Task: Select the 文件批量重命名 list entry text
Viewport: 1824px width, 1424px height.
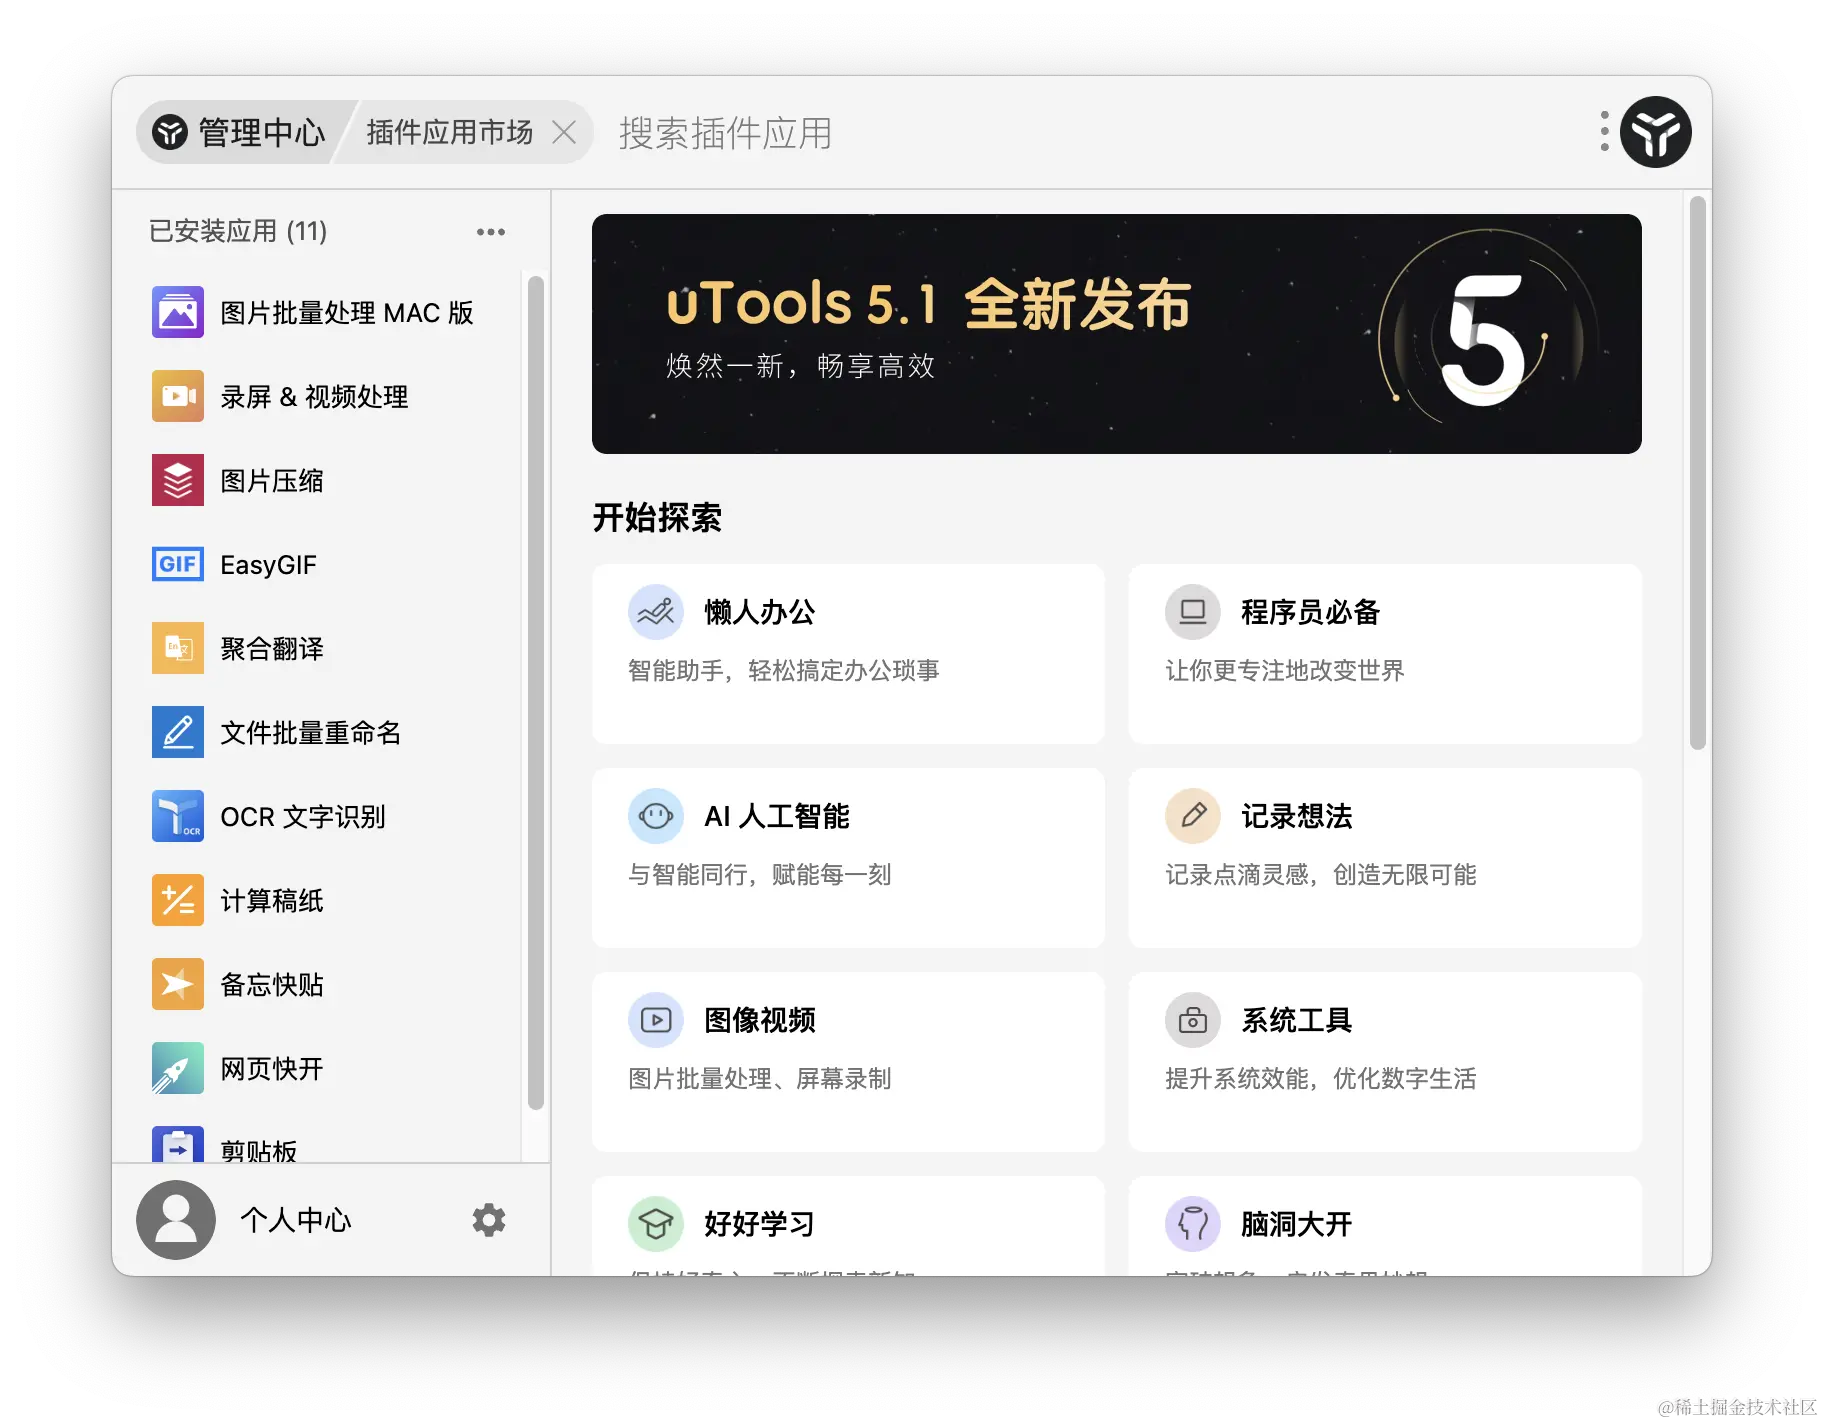Action: coord(311,733)
